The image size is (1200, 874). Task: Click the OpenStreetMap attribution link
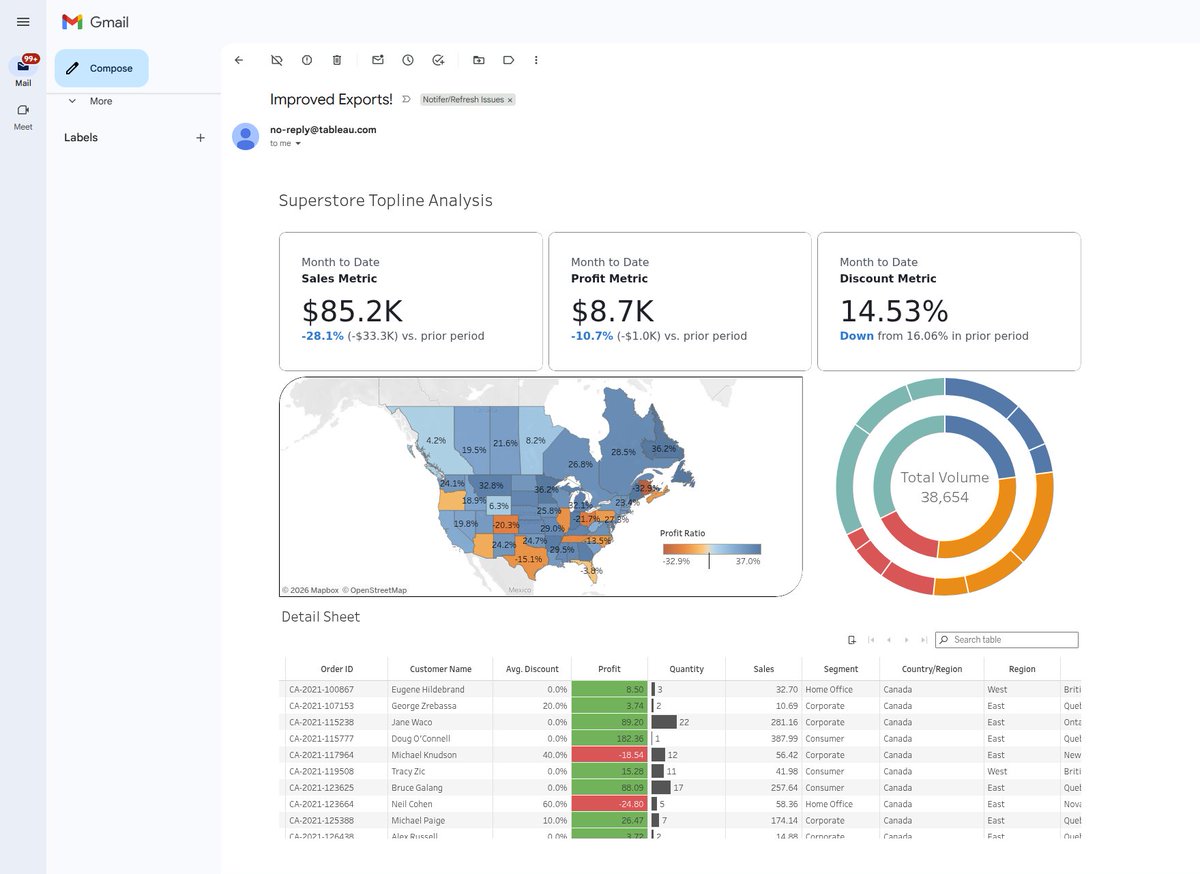(375, 590)
